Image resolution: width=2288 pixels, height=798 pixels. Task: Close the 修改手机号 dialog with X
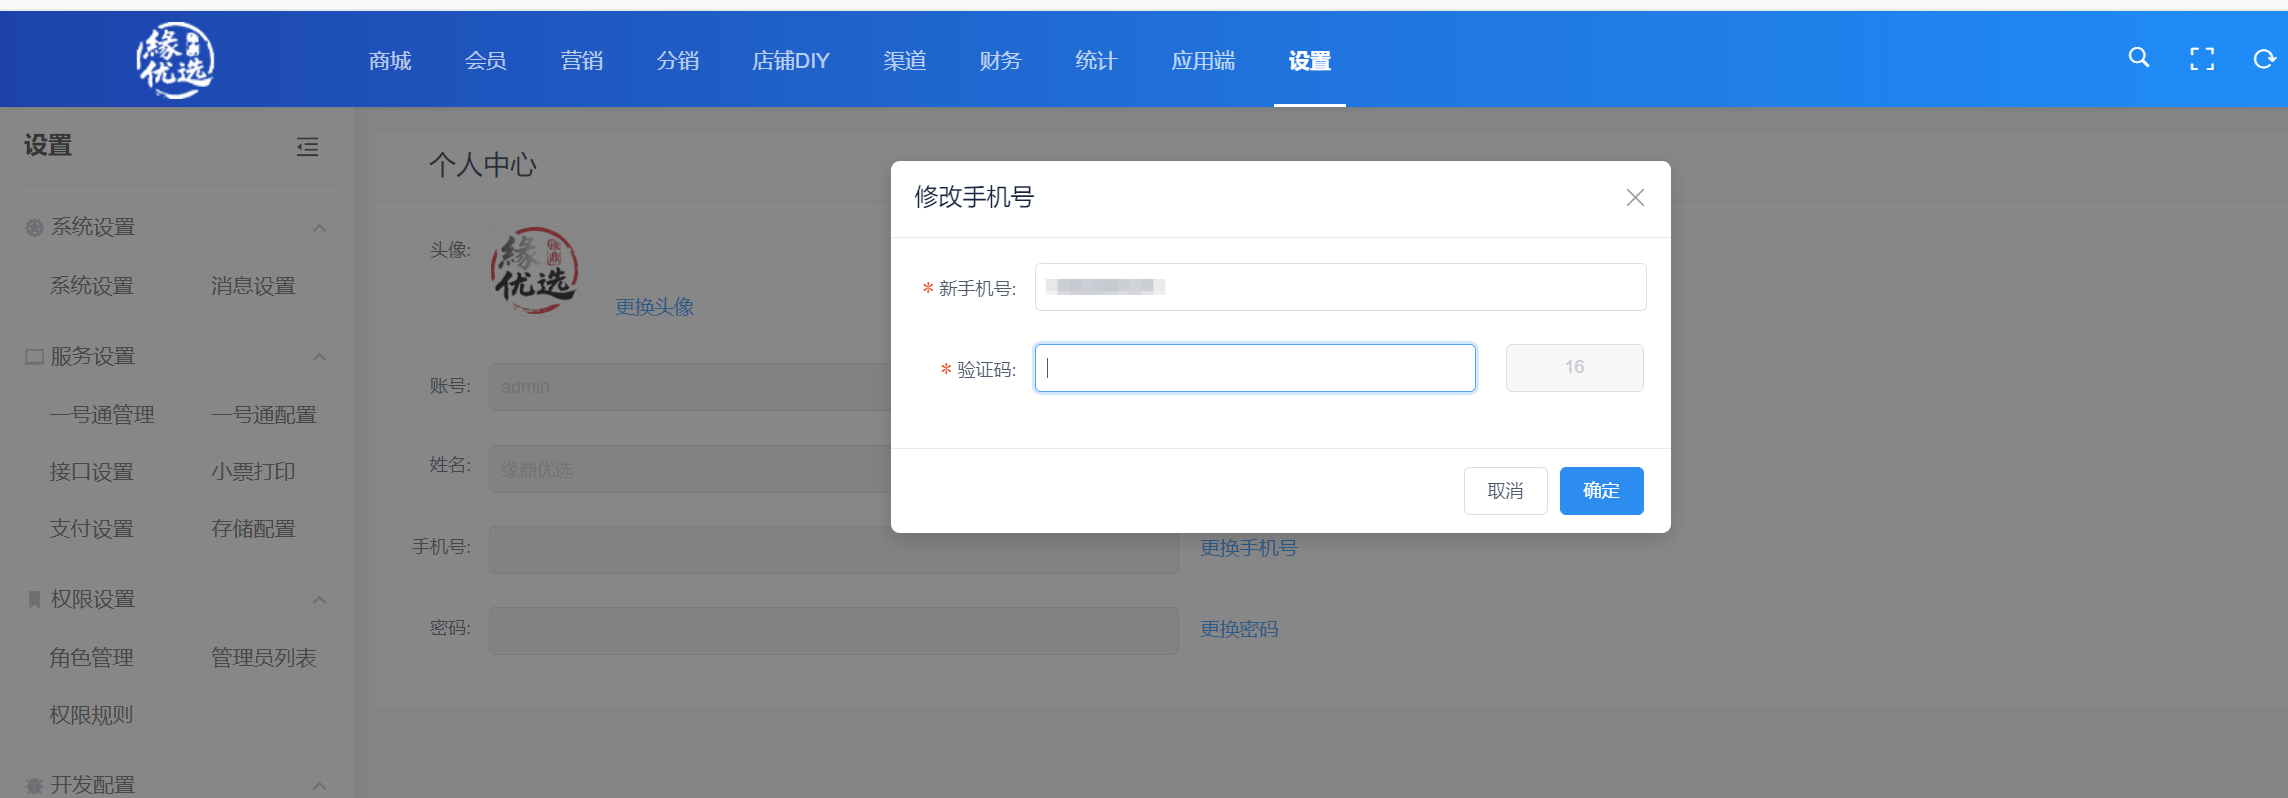pyautogui.click(x=1635, y=198)
